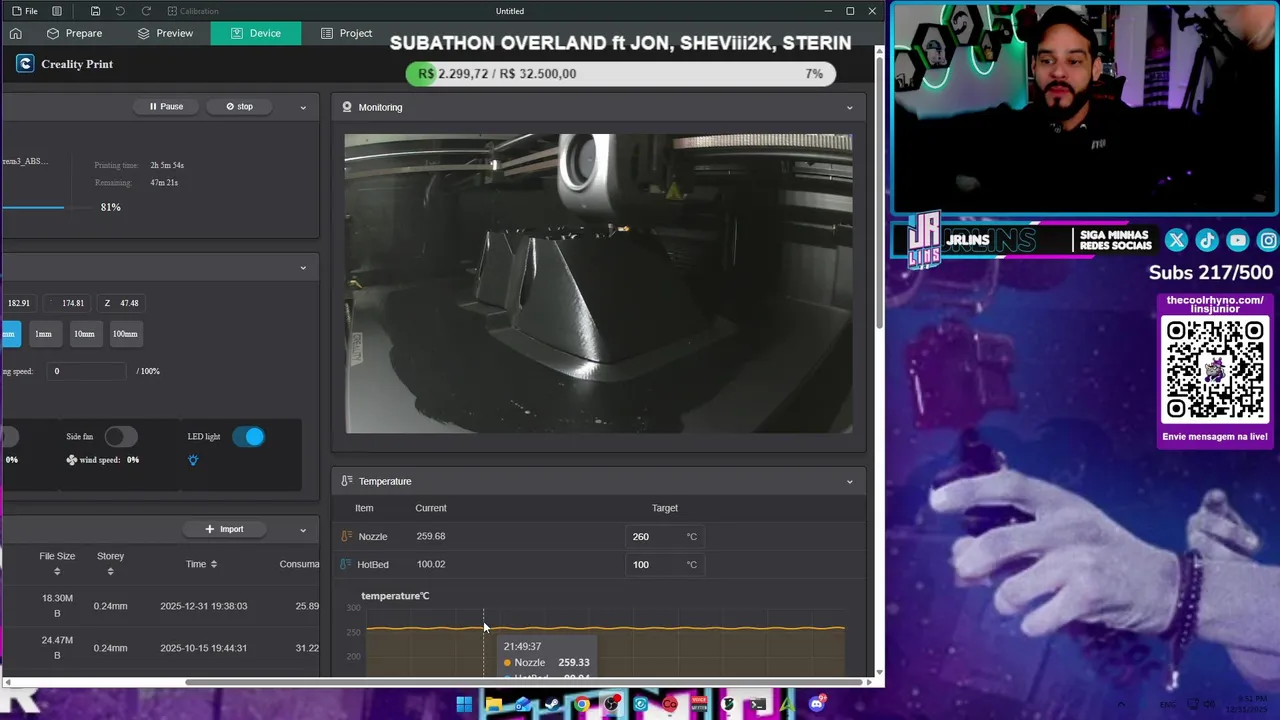The width and height of the screenshot is (1280, 720).
Task: Select the 100mm step size
Action: click(125, 334)
